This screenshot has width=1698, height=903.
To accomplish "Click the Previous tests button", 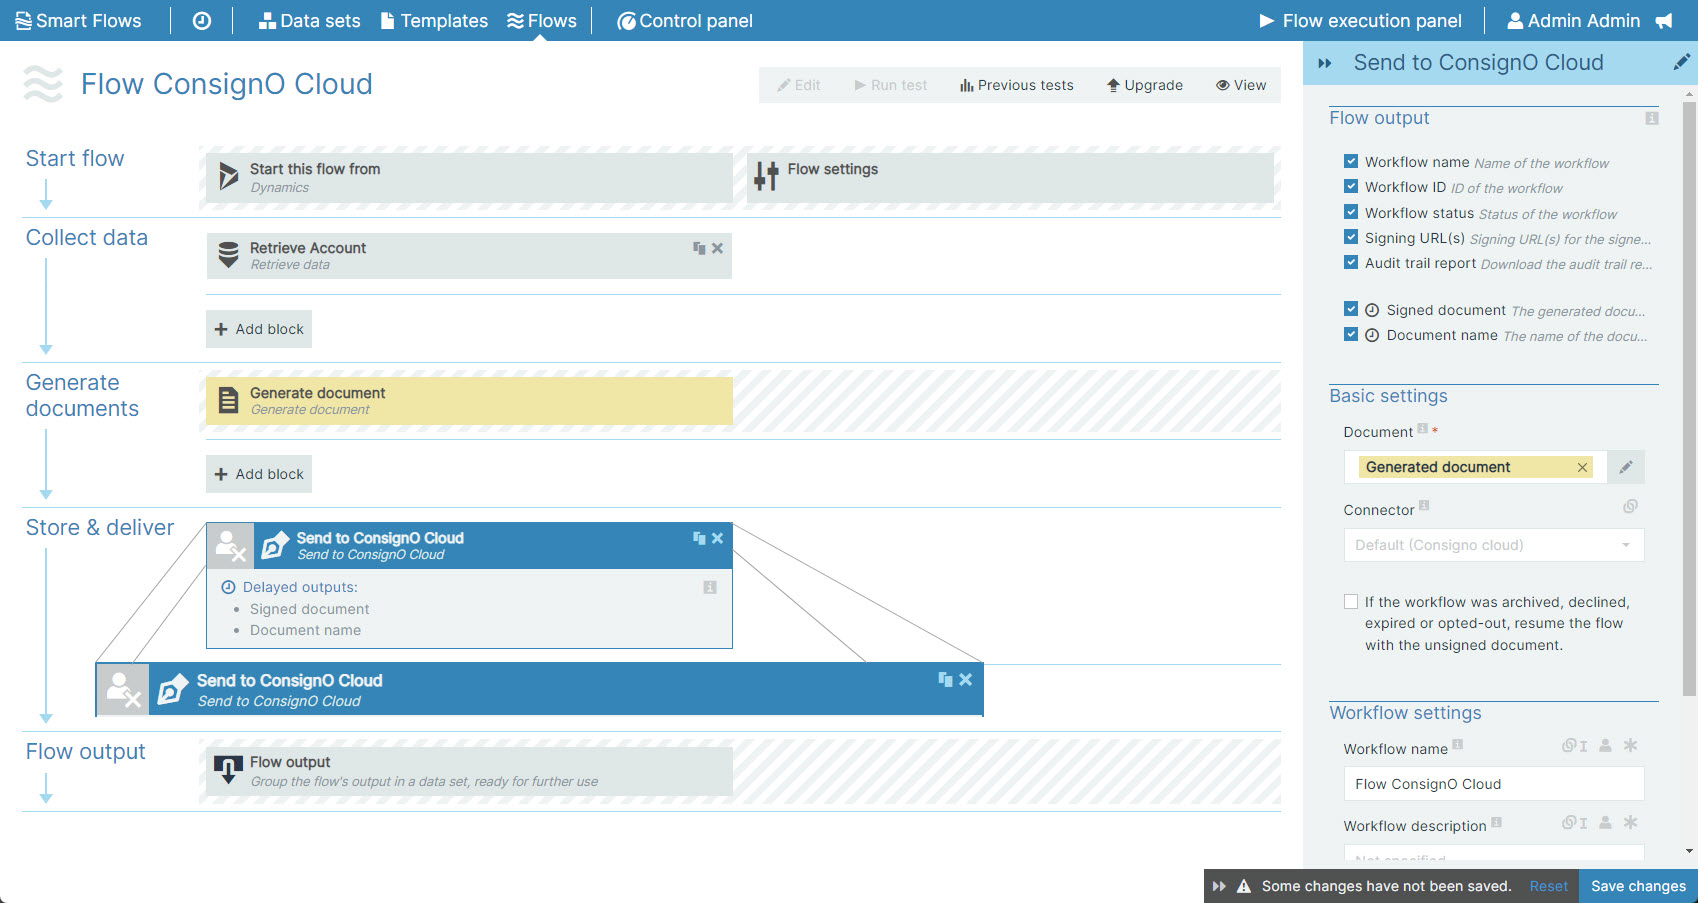I will tap(1017, 85).
